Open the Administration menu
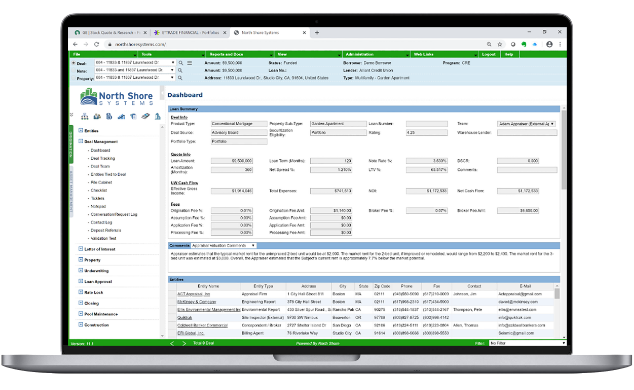This screenshot has width=634, height=390. 376,54
